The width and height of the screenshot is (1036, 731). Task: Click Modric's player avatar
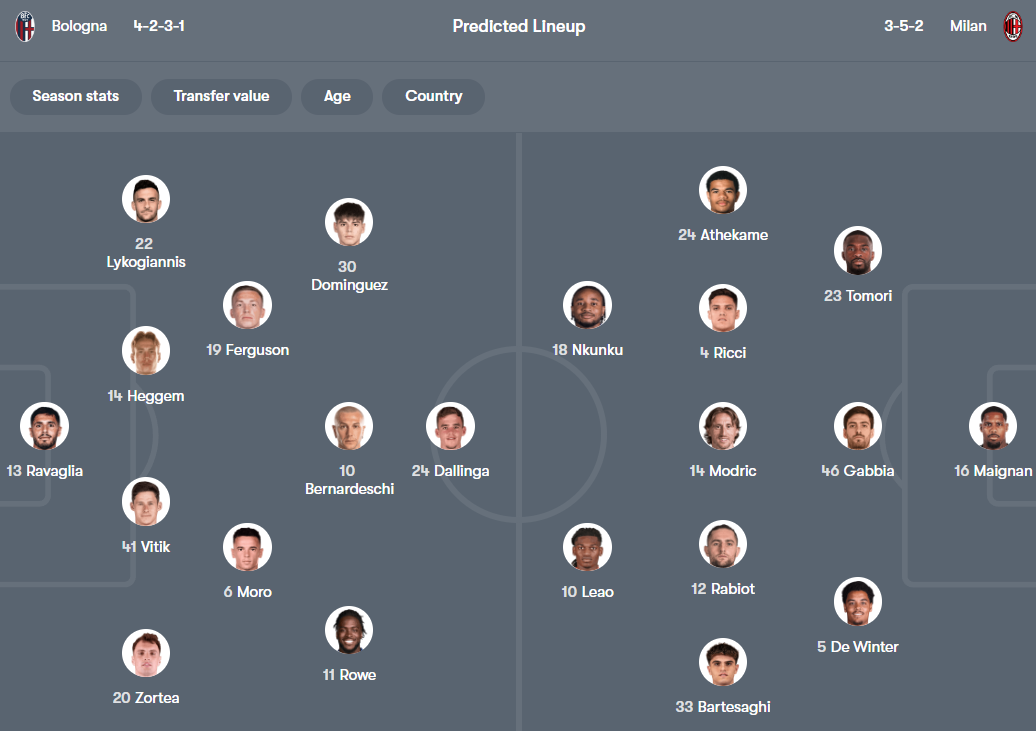pyautogui.click(x=723, y=427)
